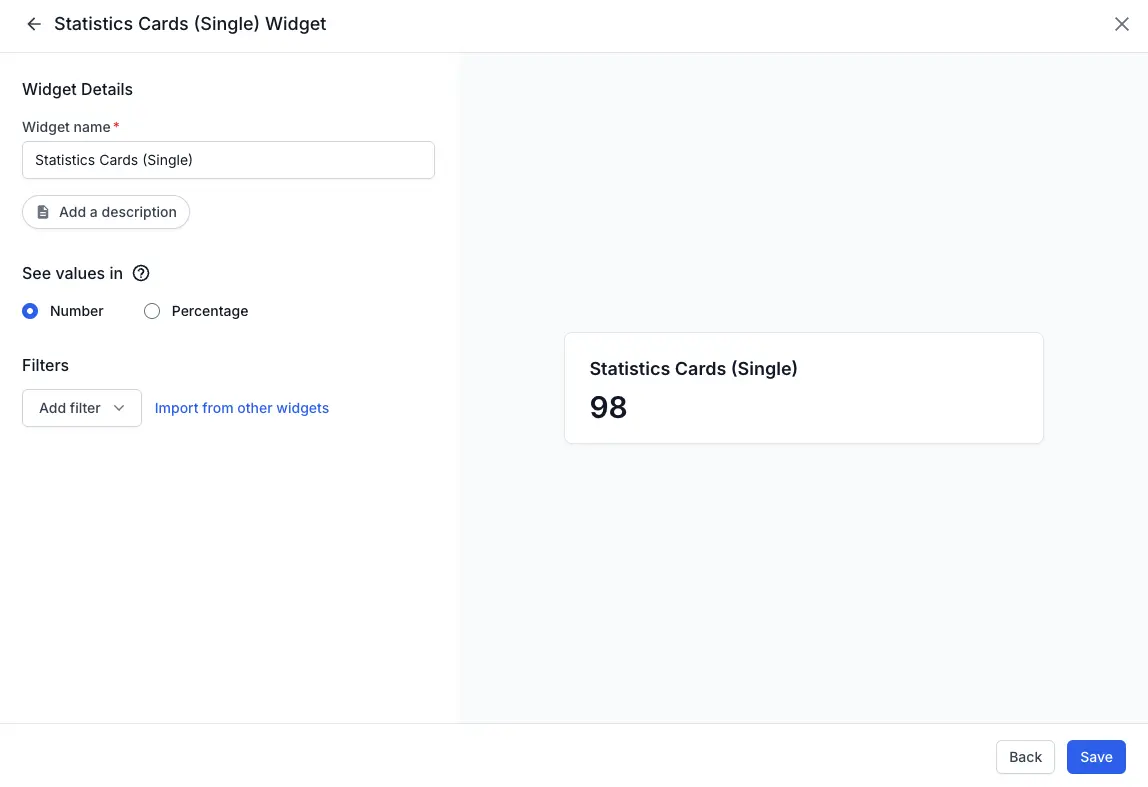The height and width of the screenshot is (787, 1148).
Task: Click the document icon in Add a description
Action: pos(43,212)
